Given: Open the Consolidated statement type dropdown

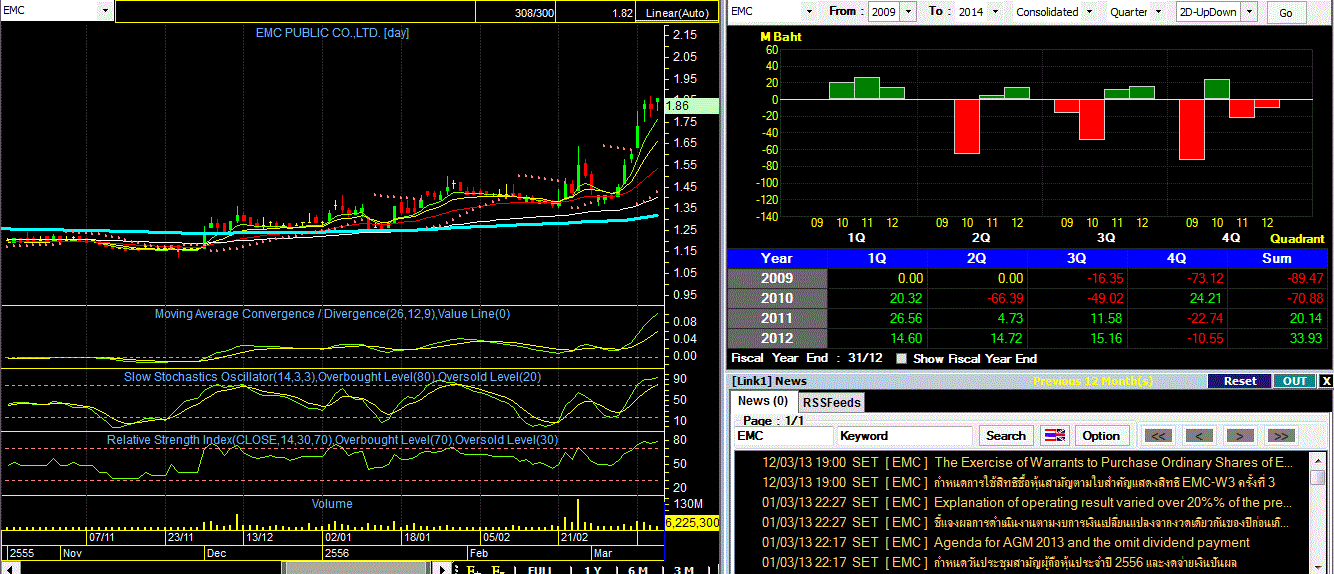Looking at the screenshot, I should click(1089, 12).
